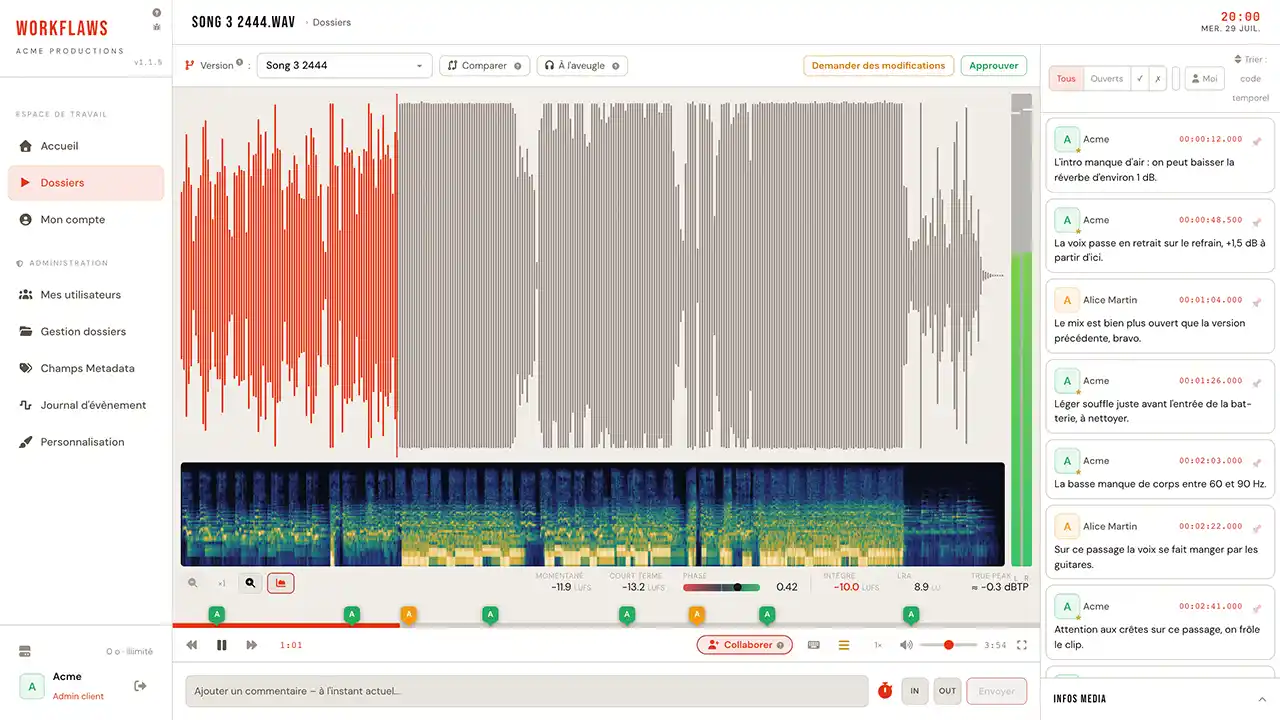Open the Version dropdown Song 3 2444

tap(345, 66)
